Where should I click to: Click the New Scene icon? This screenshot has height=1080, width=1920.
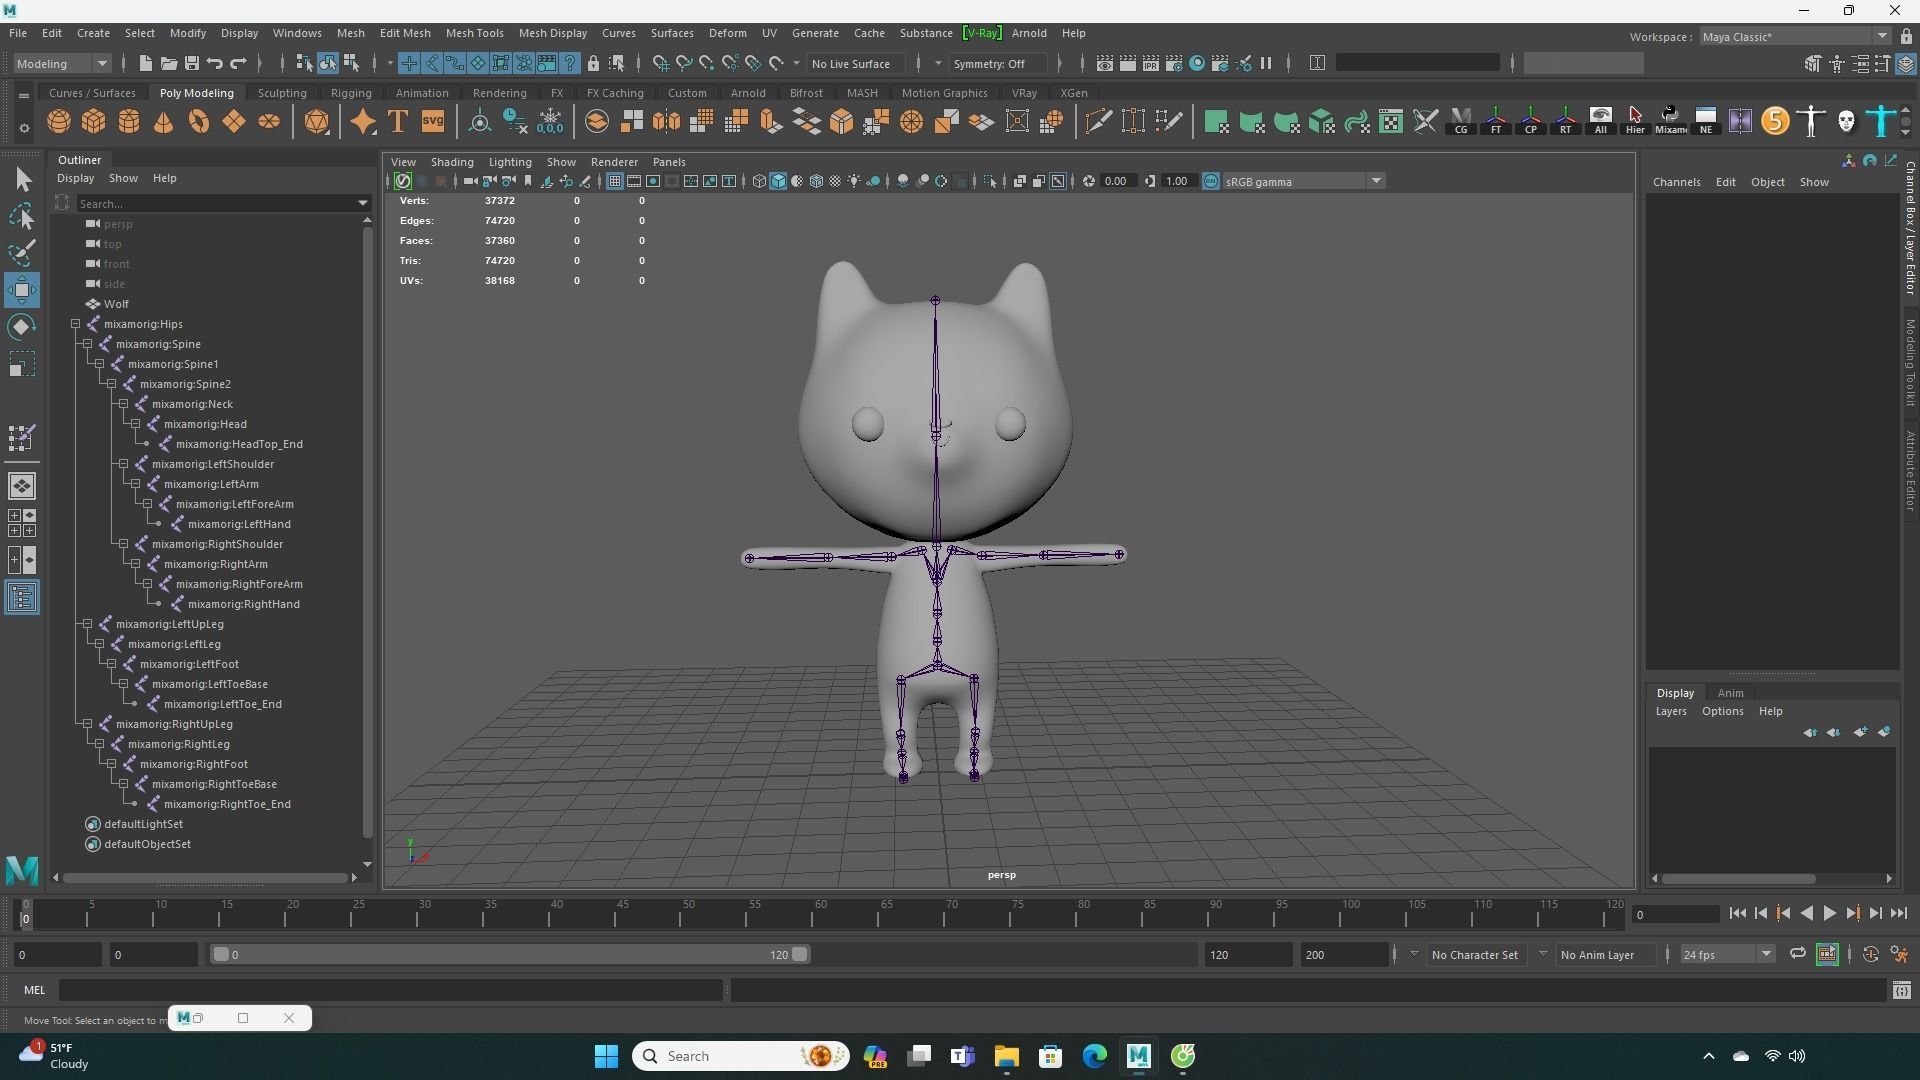coord(146,63)
